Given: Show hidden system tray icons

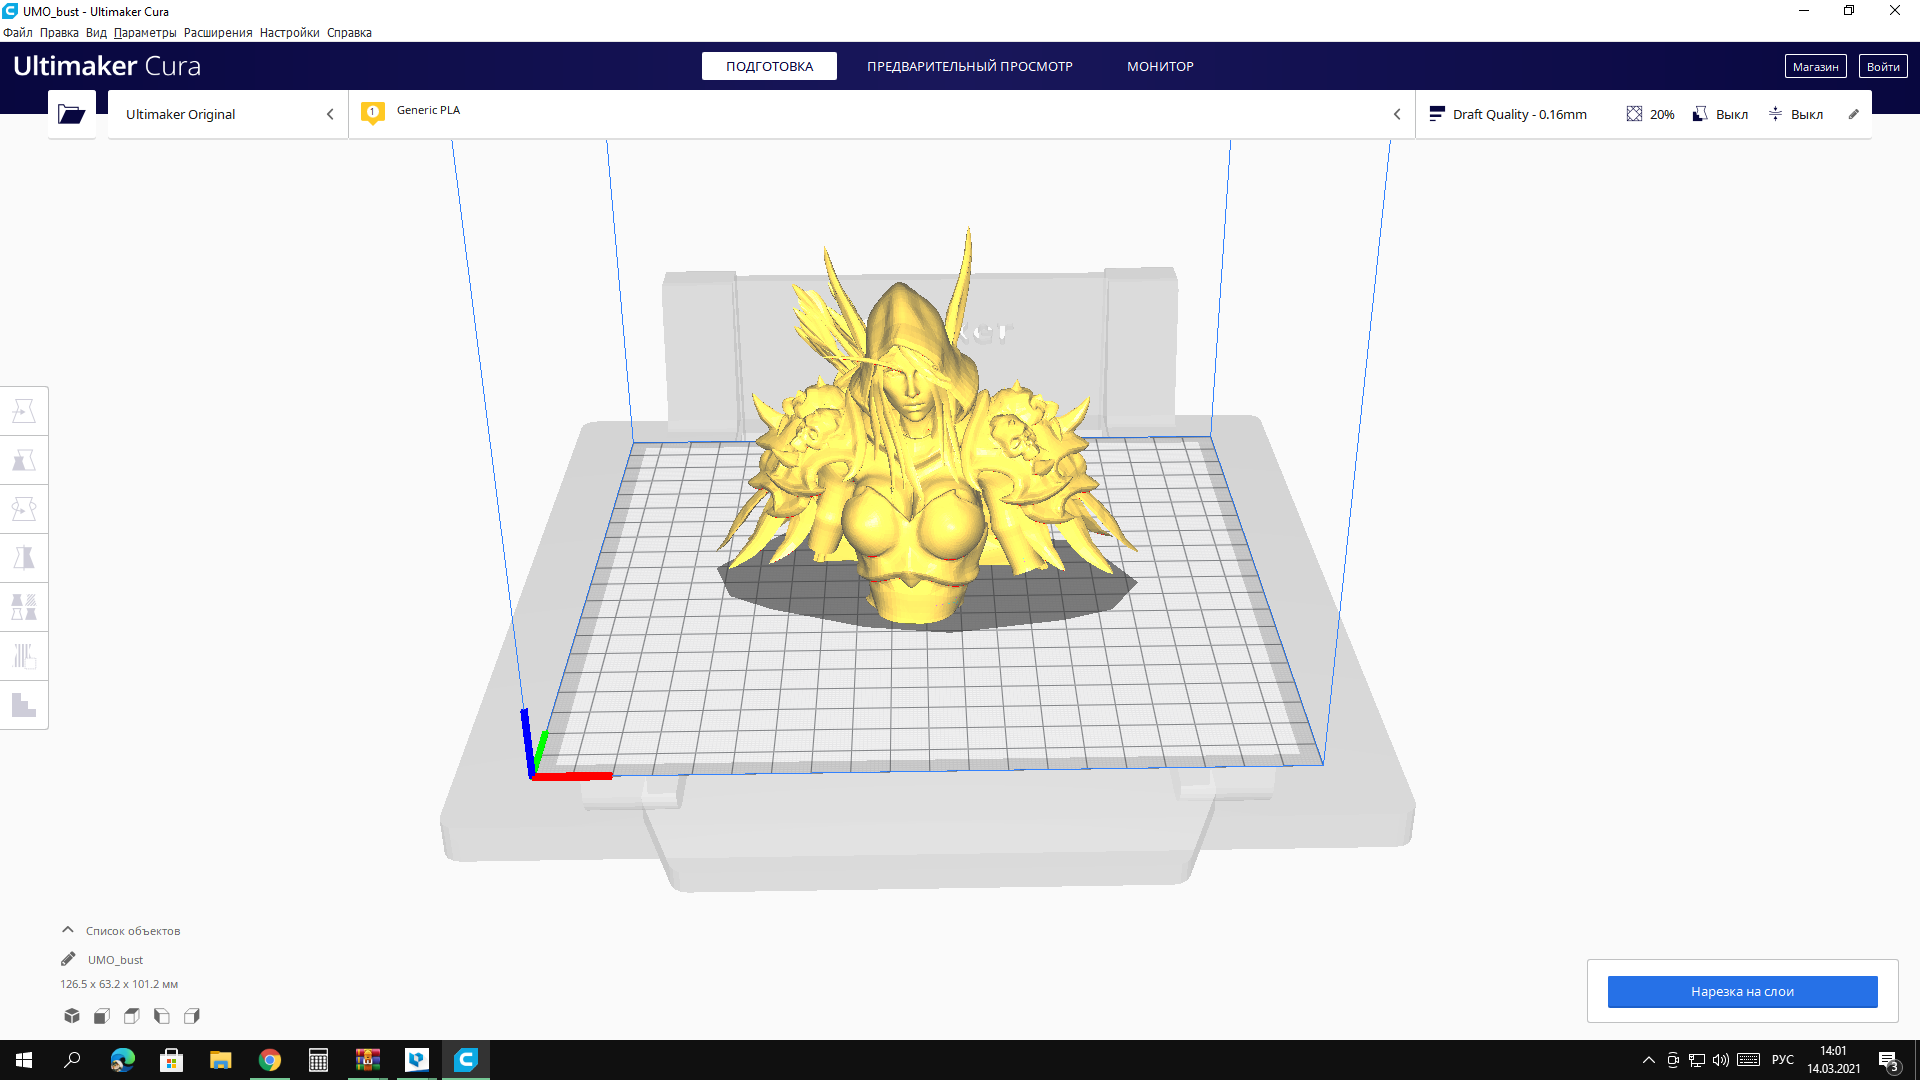Looking at the screenshot, I should pos(1649,1060).
